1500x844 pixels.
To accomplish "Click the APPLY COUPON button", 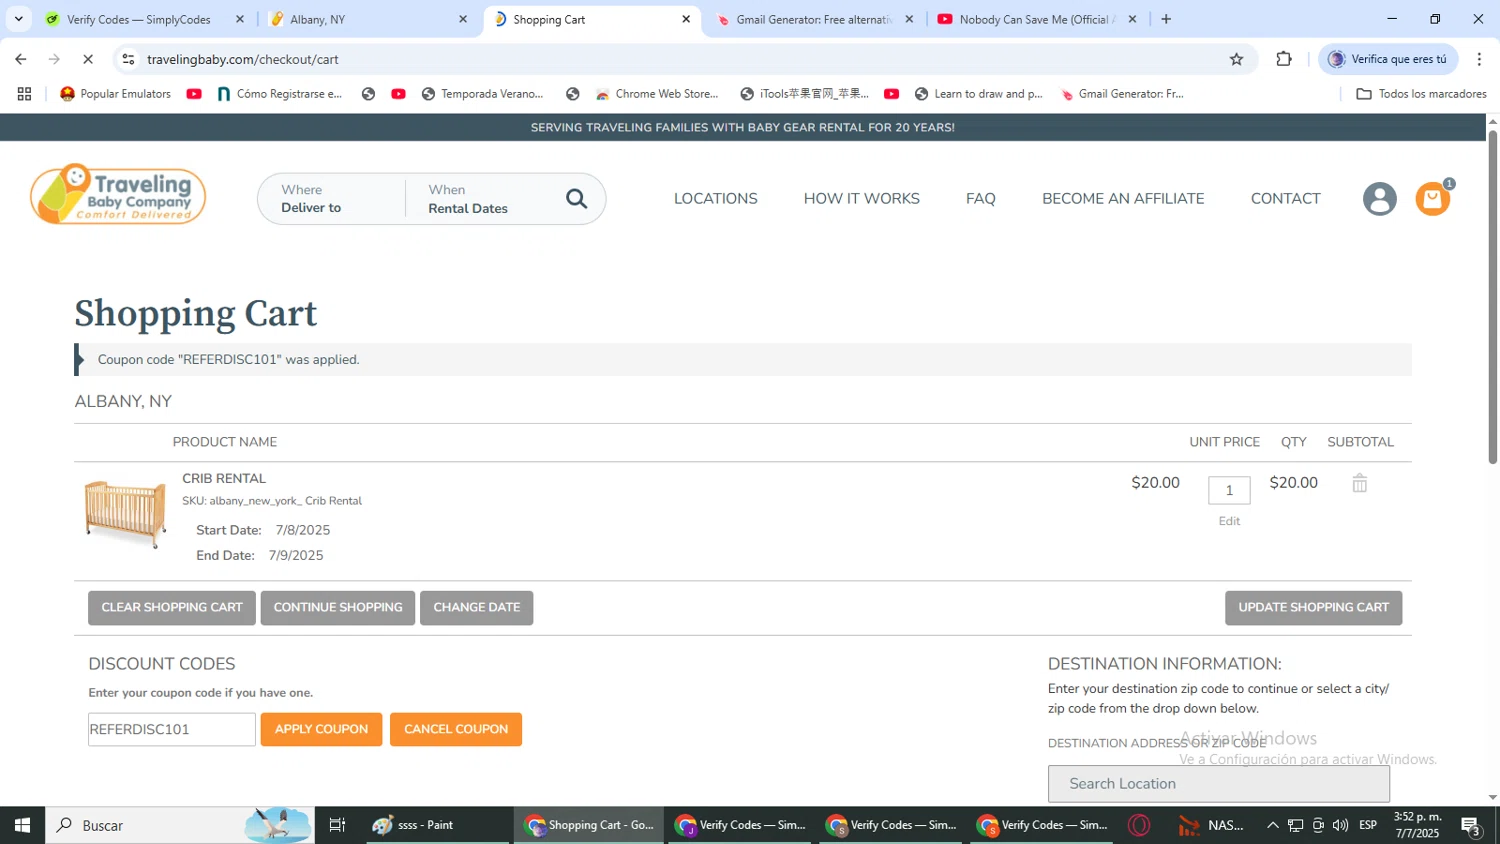I will 321,729.
